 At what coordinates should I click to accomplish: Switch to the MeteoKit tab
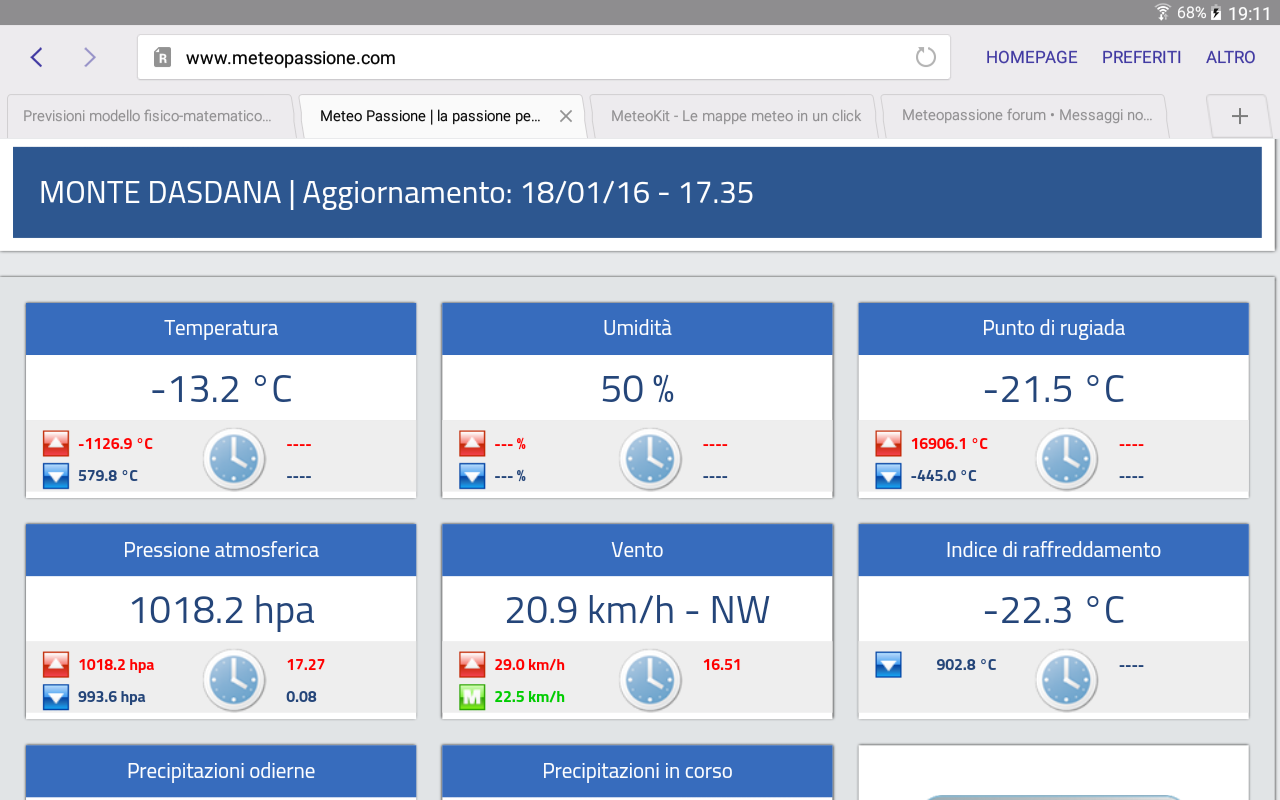[735, 116]
